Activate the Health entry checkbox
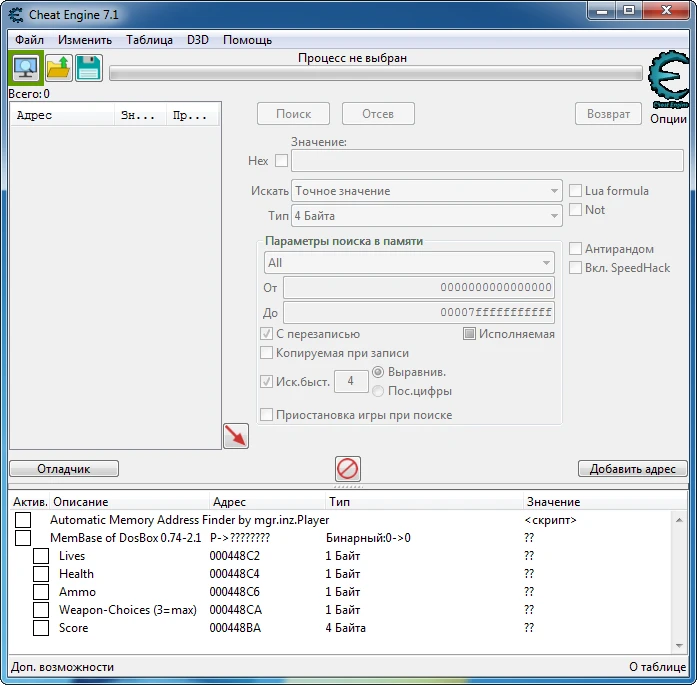Viewport: 697px width, 685px height. click(x=41, y=574)
